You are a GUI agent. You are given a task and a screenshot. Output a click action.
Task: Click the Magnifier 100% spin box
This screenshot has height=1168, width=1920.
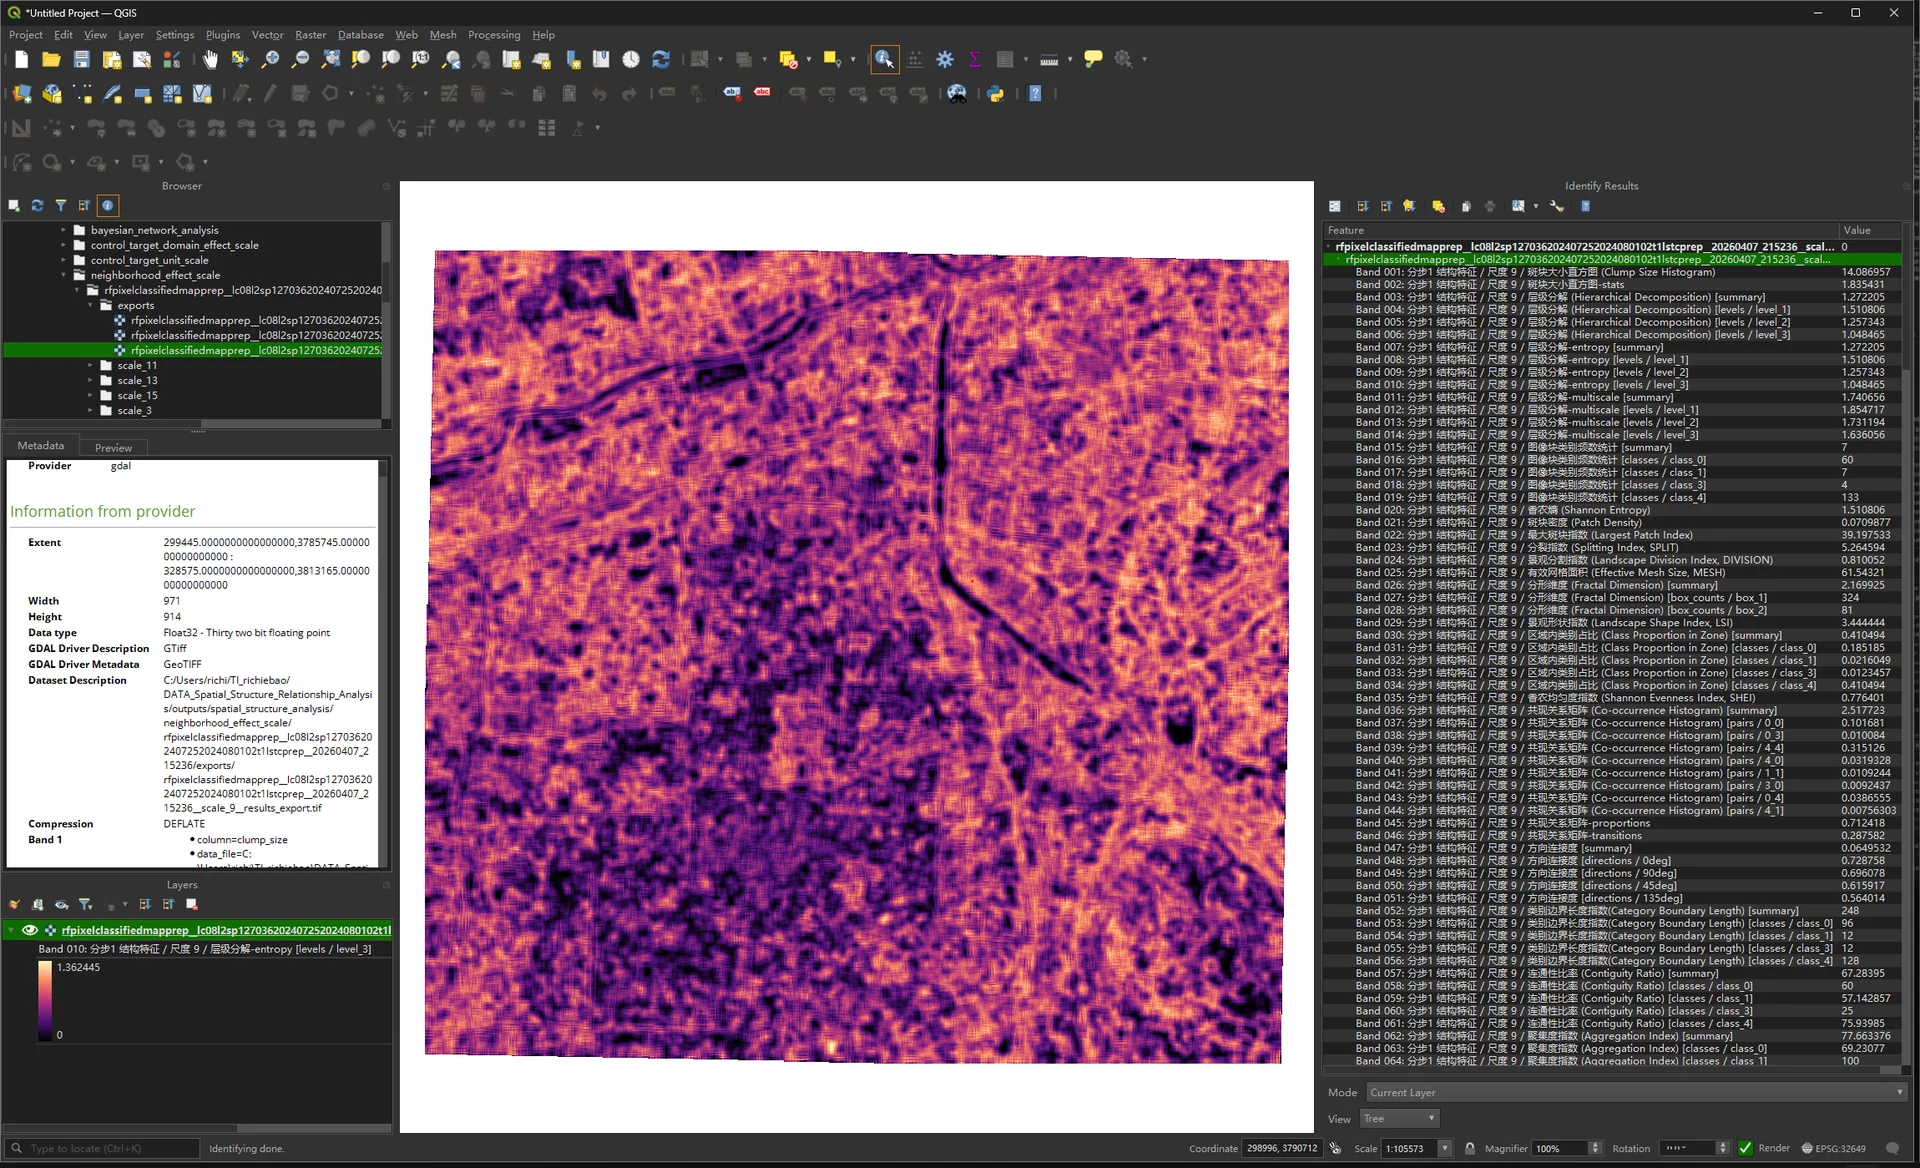pyautogui.click(x=1567, y=1148)
